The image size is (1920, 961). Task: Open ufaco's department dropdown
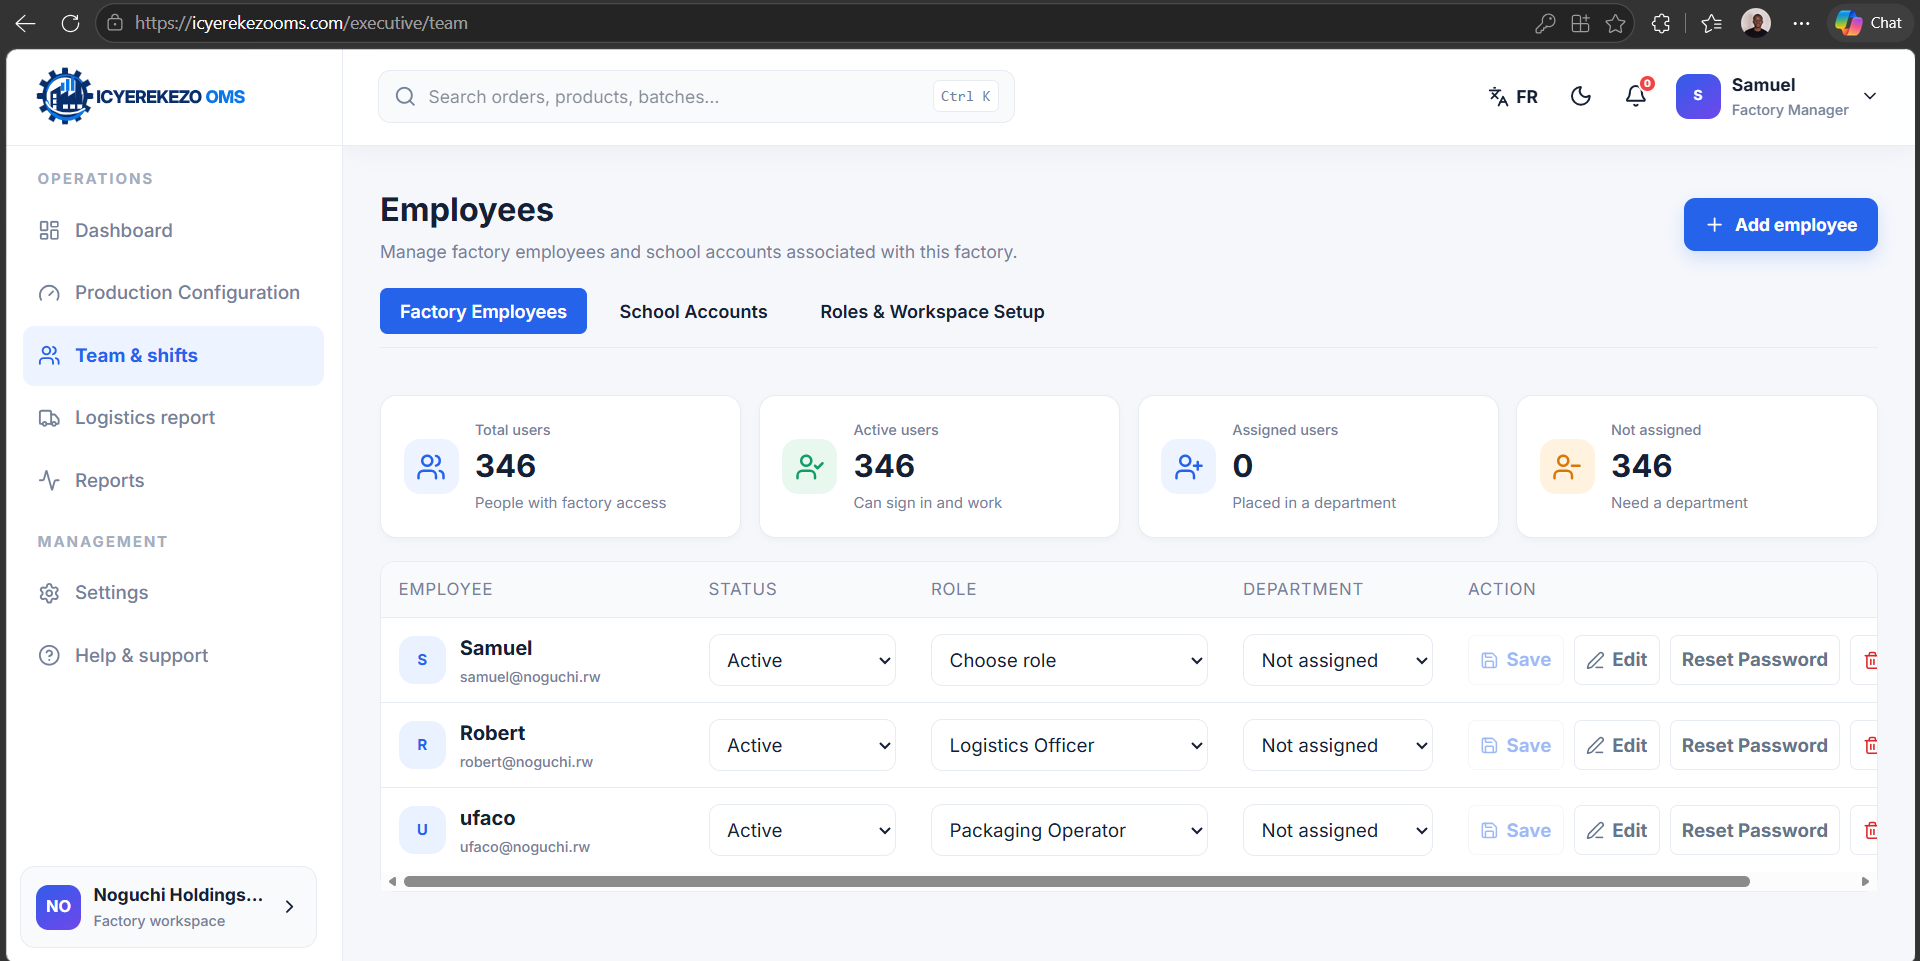point(1337,830)
